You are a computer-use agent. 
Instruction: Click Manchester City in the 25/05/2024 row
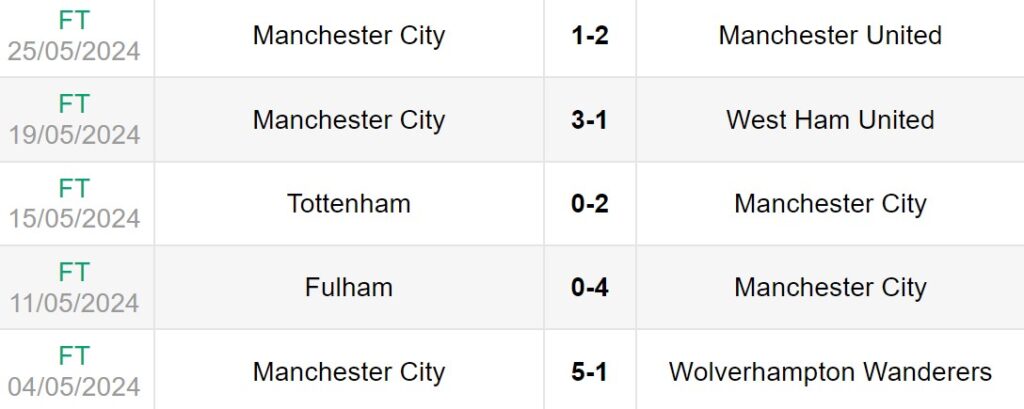click(x=349, y=36)
